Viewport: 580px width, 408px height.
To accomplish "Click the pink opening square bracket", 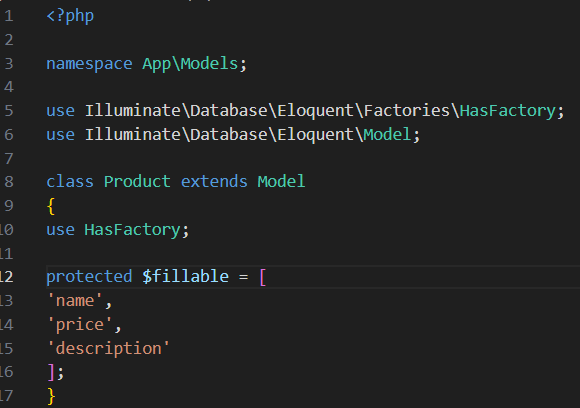I will (263, 277).
